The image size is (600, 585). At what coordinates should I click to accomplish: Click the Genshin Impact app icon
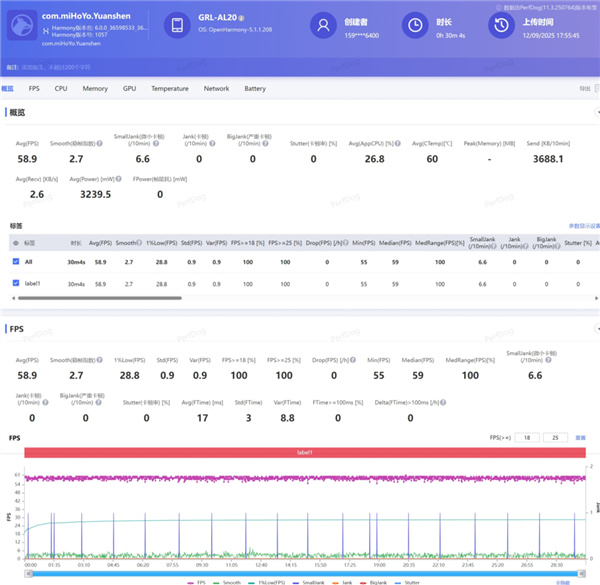click(21, 27)
